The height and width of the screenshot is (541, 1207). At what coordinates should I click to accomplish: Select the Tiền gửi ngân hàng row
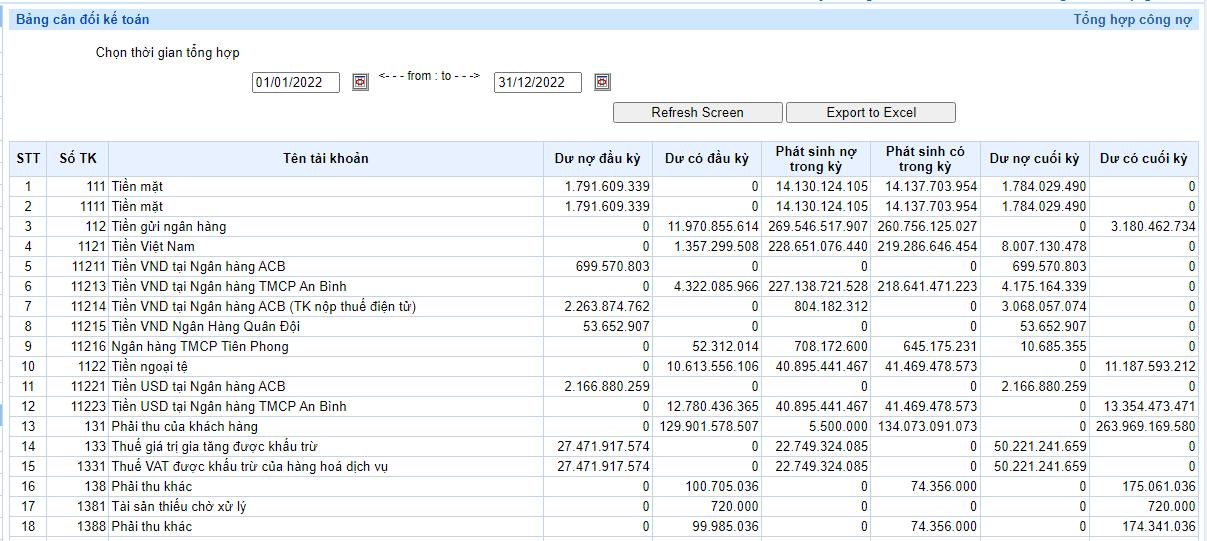click(168, 226)
